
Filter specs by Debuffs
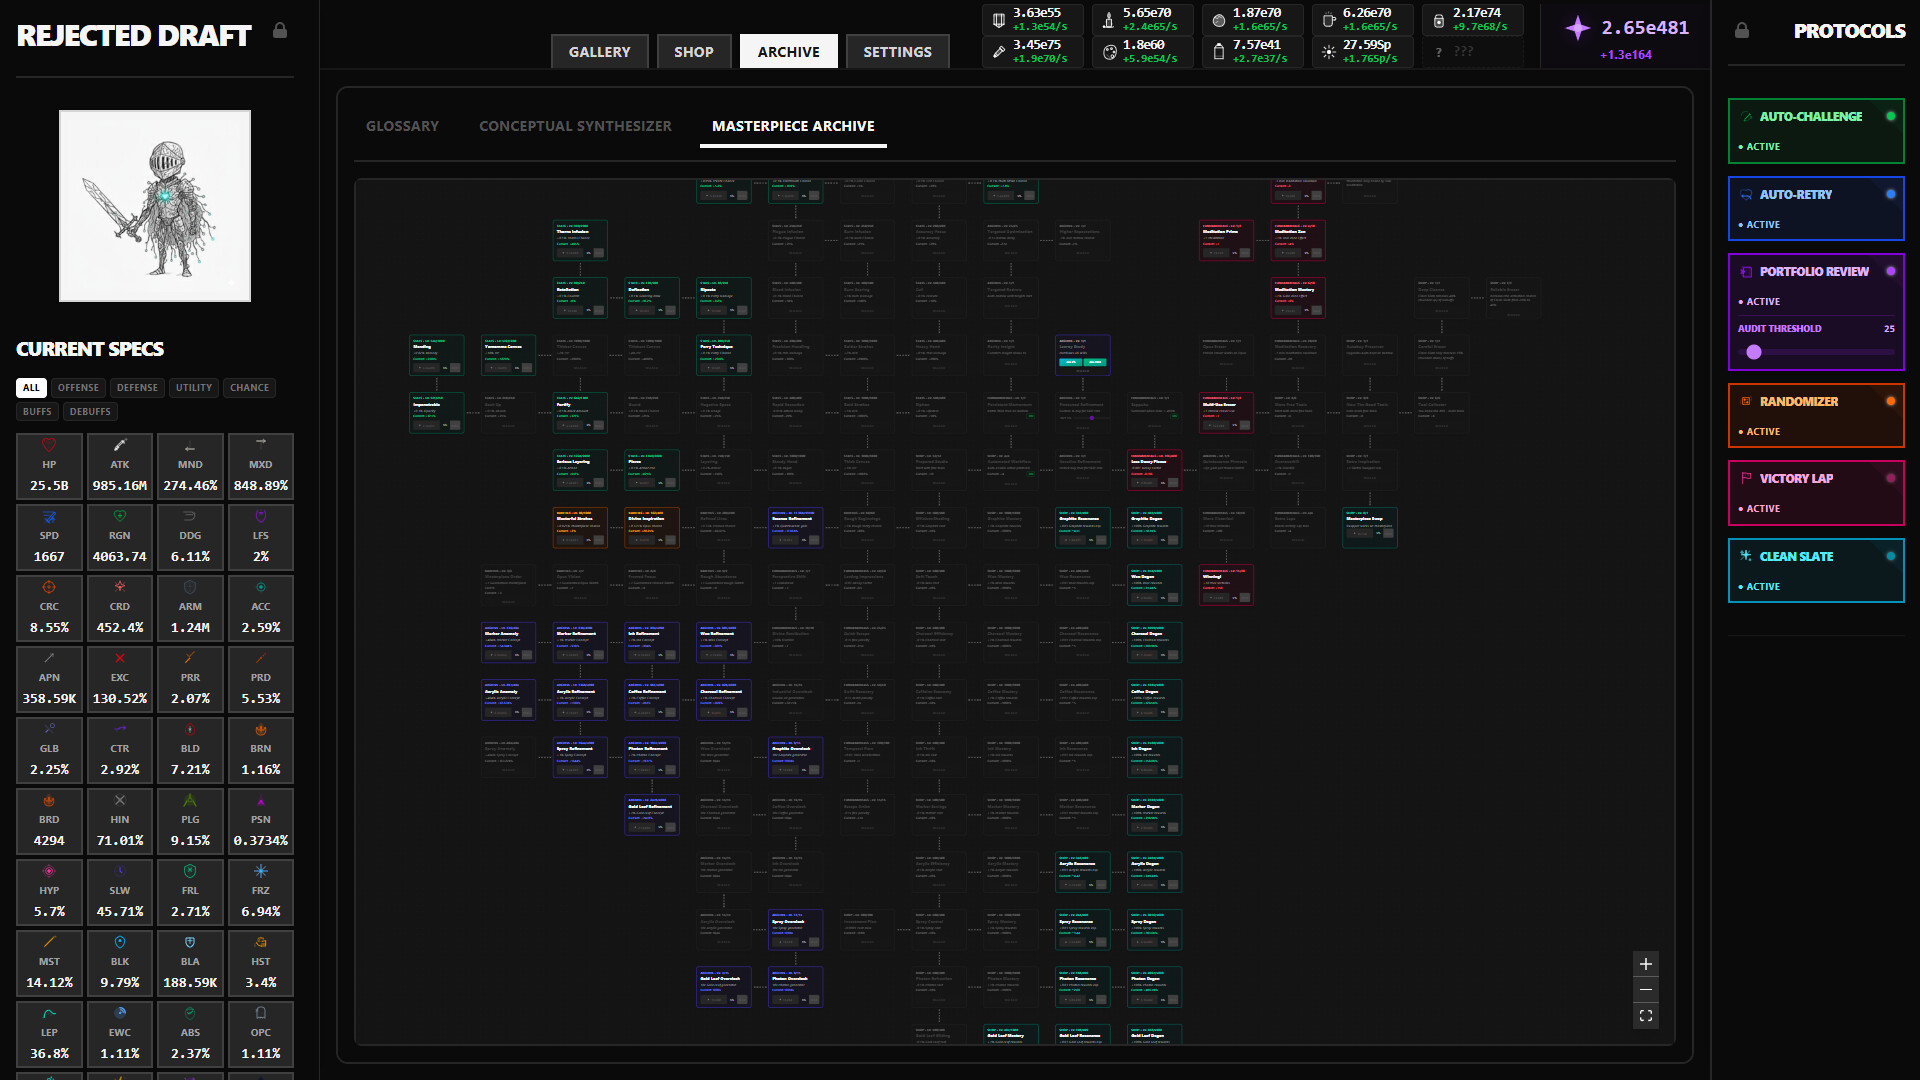click(90, 412)
